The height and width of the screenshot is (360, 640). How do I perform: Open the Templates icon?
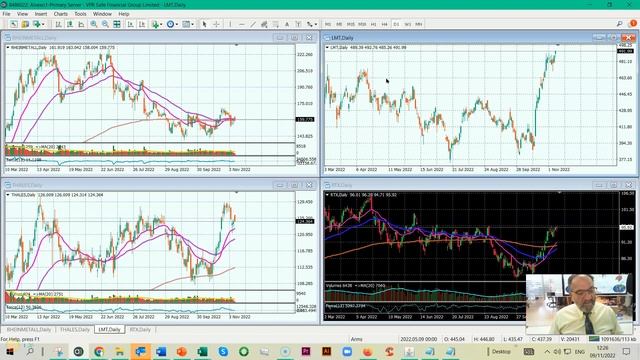tap(186, 24)
